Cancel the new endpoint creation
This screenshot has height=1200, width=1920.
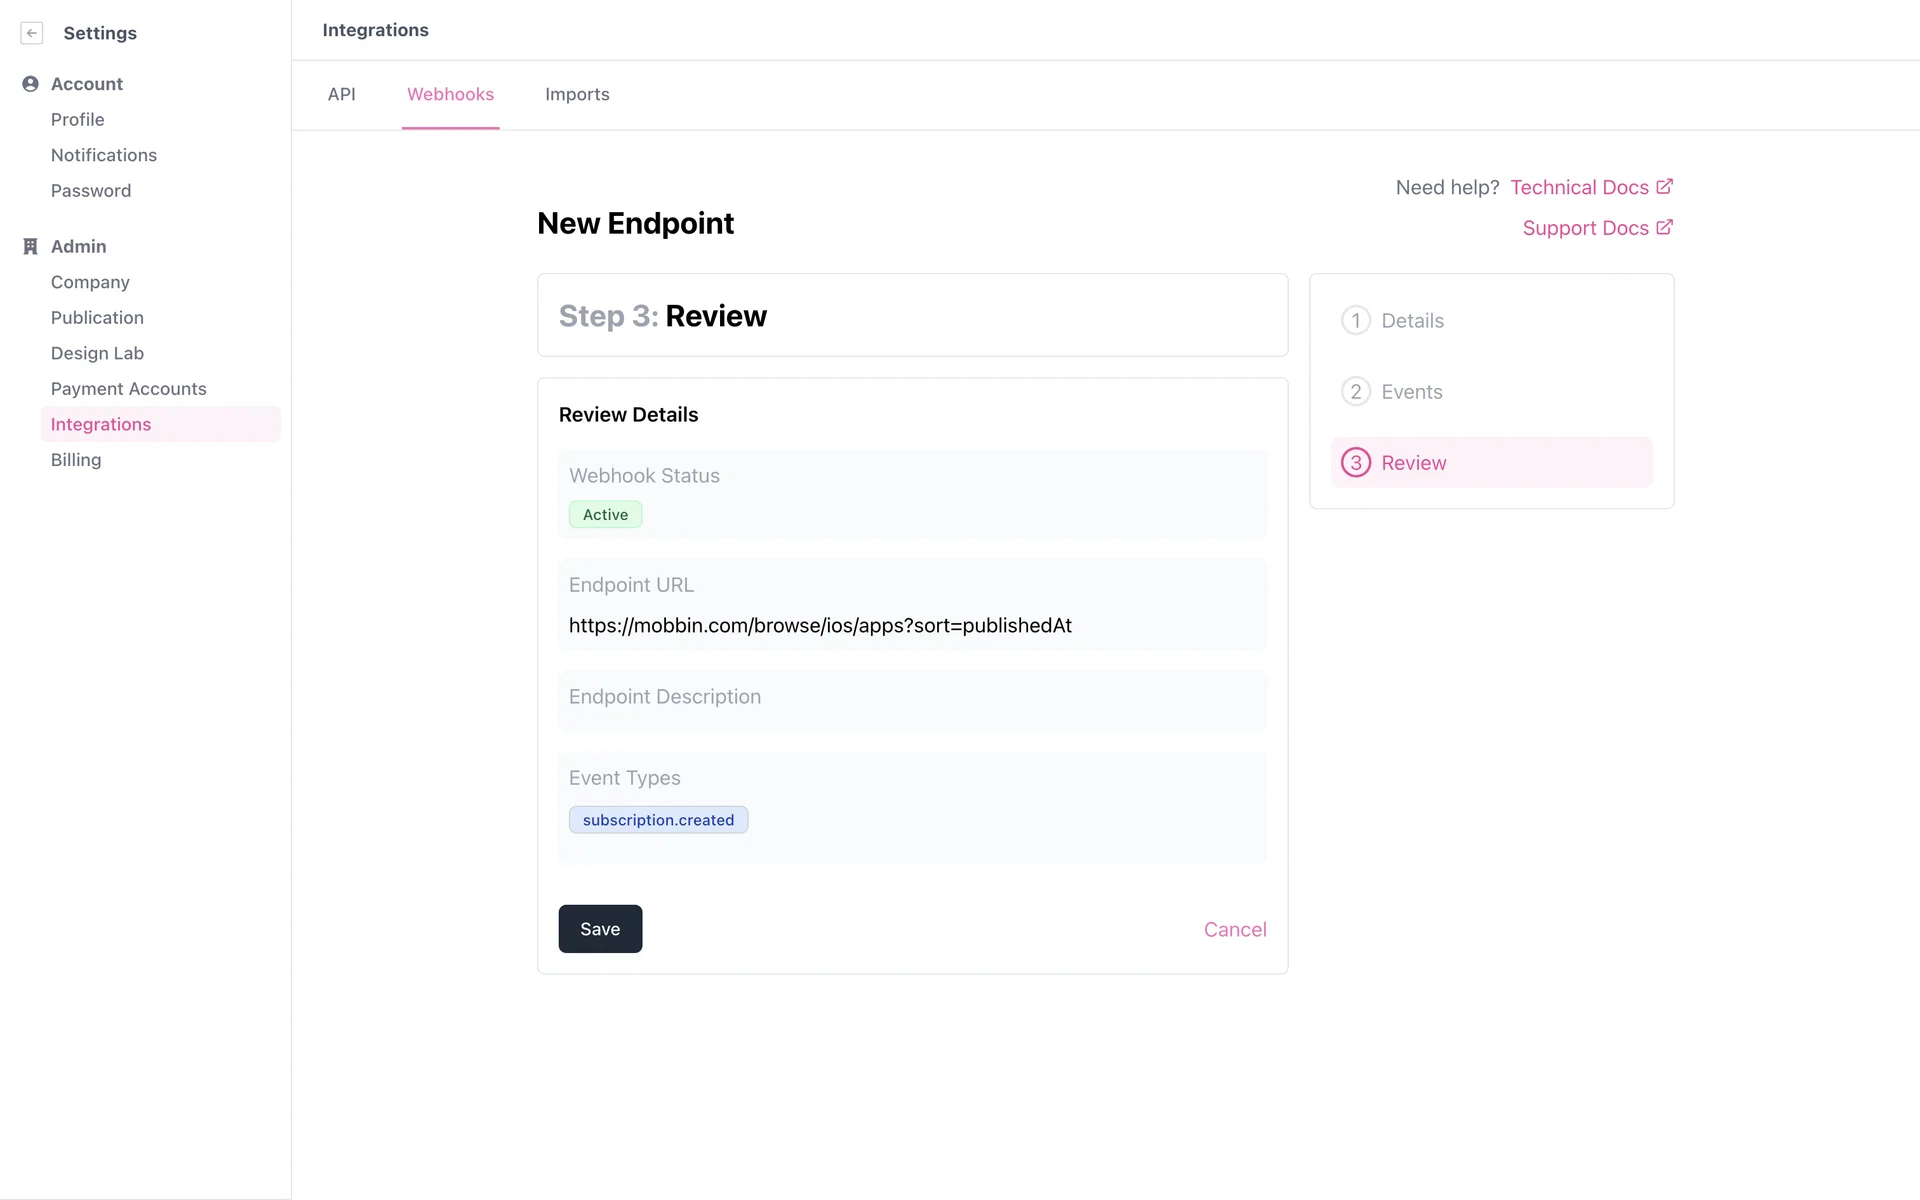click(x=1234, y=930)
